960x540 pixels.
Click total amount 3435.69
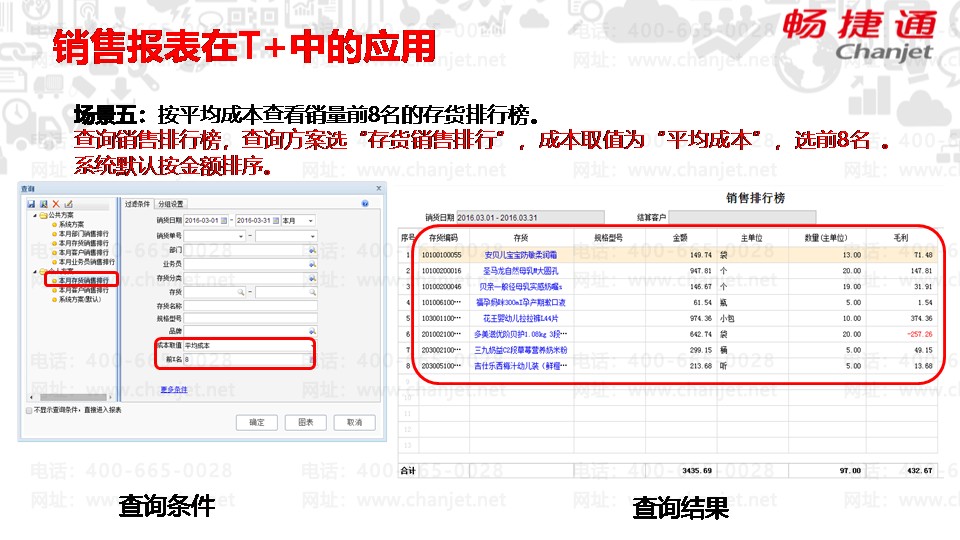coord(697,470)
